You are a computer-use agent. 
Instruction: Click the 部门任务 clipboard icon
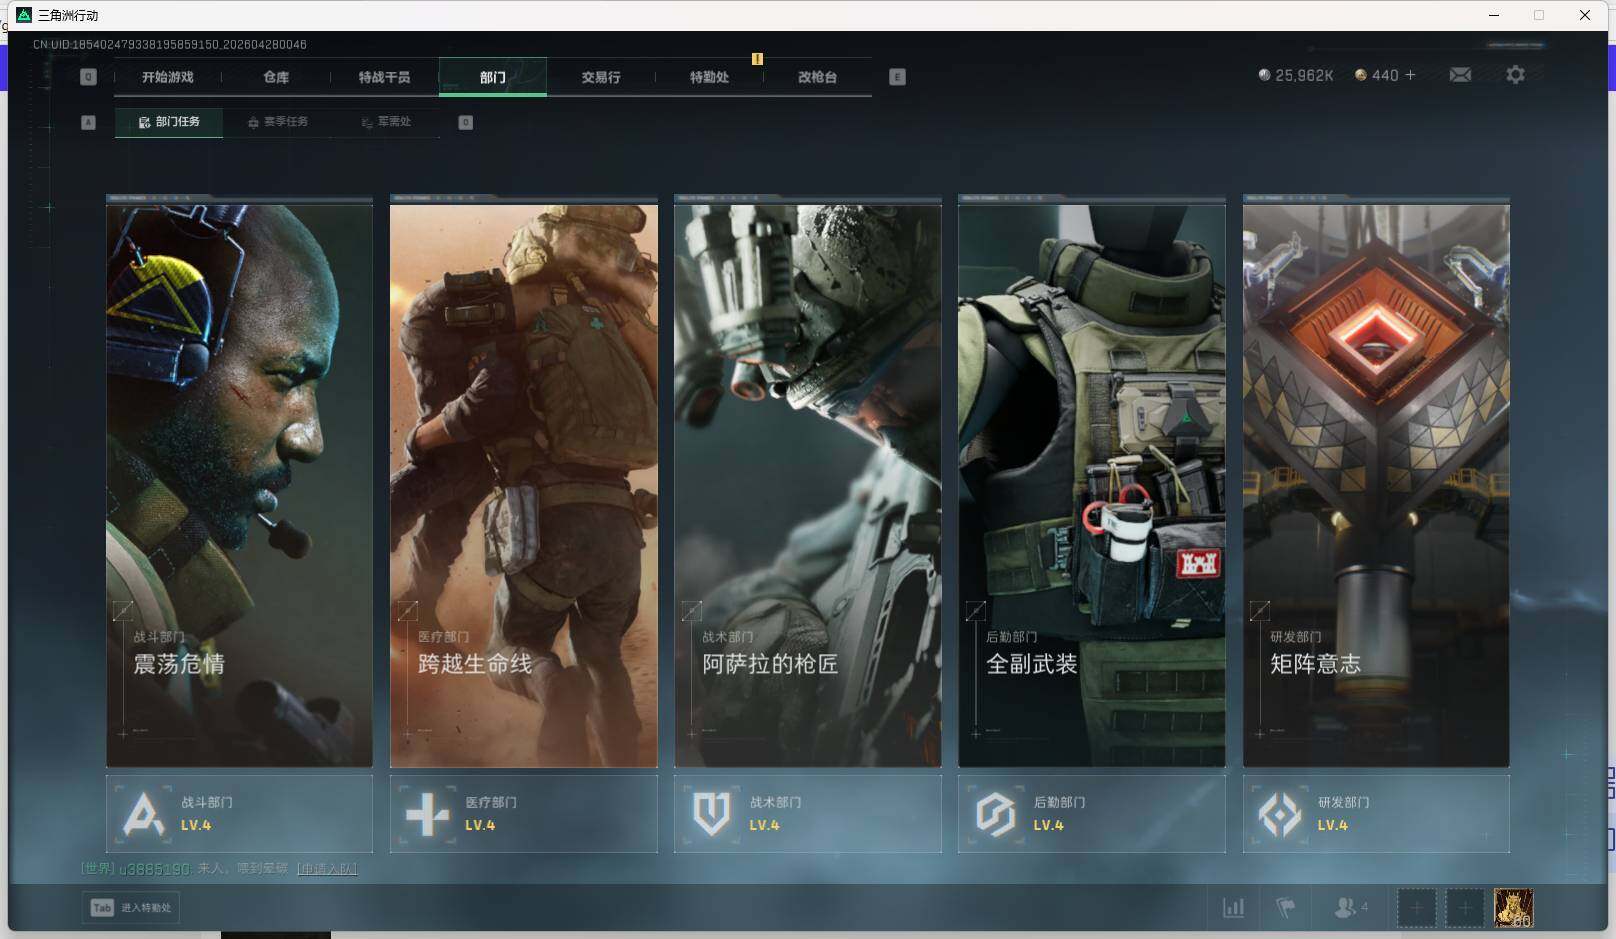(144, 122)
